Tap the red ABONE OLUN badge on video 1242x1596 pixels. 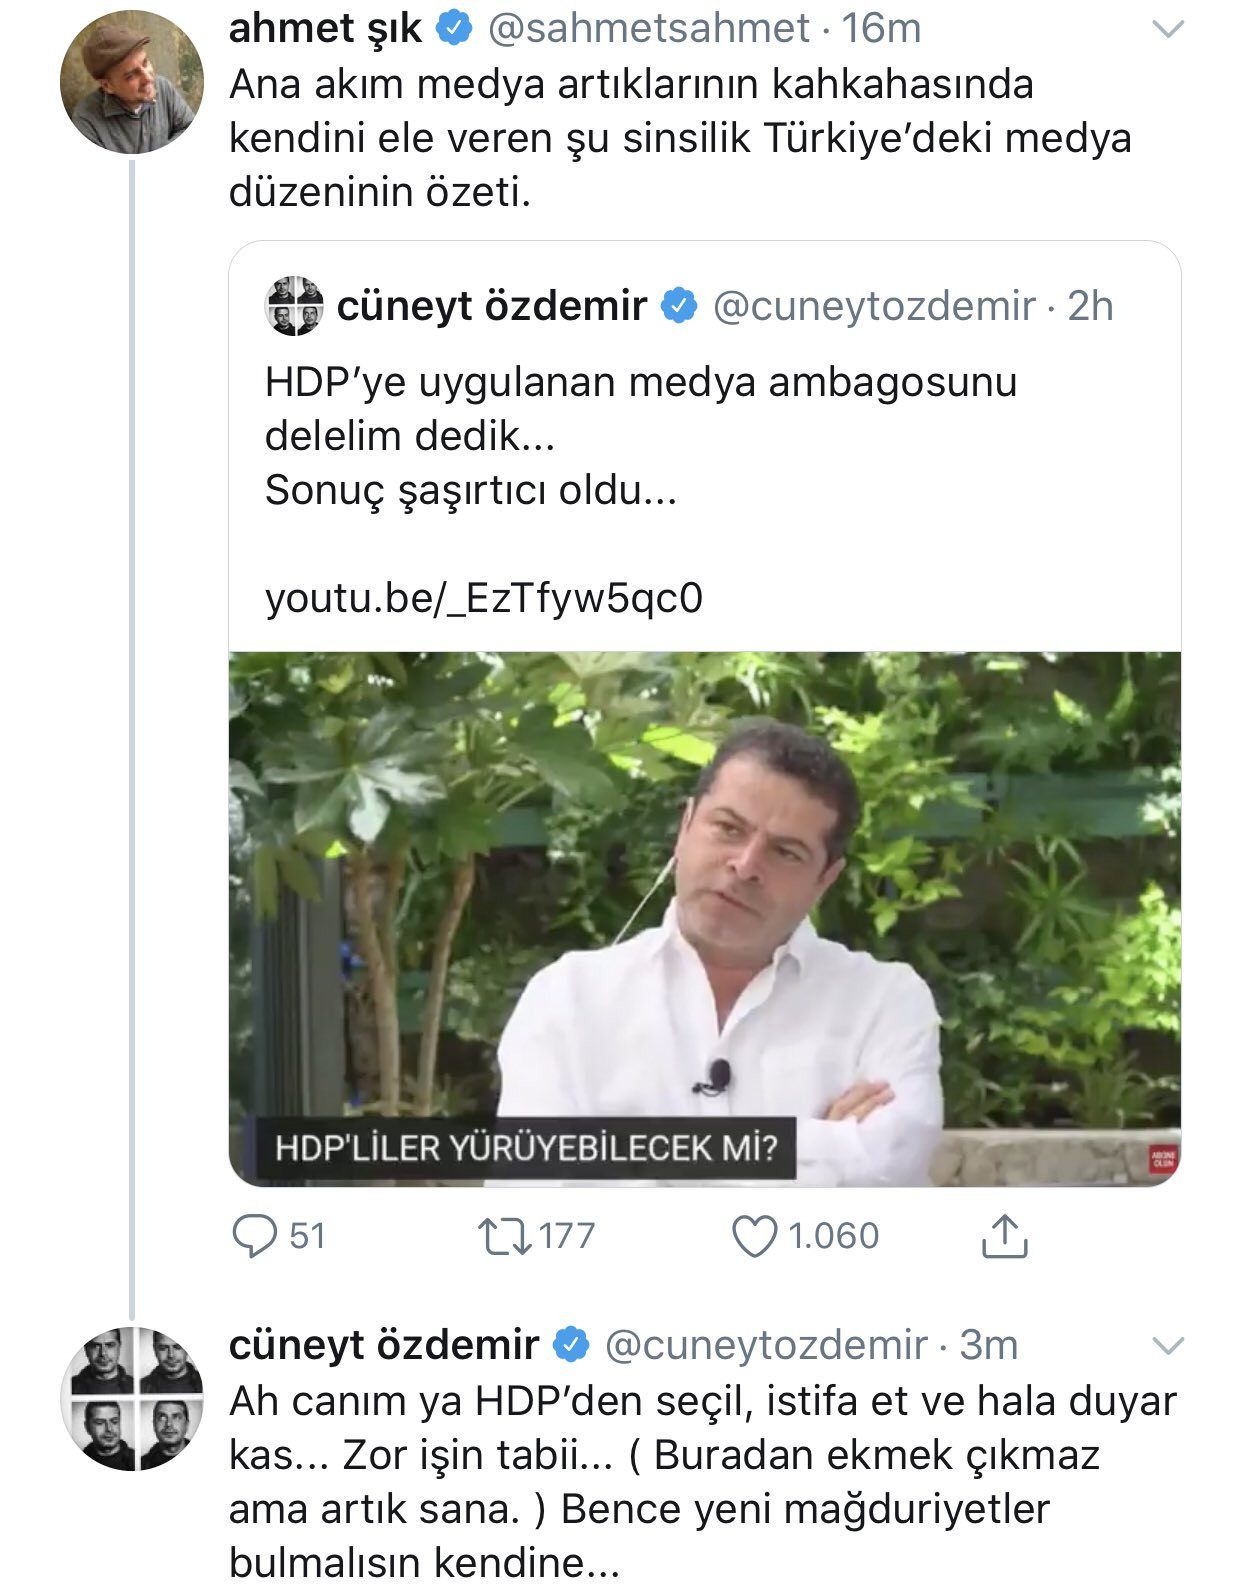[x=1164, y=1160]
